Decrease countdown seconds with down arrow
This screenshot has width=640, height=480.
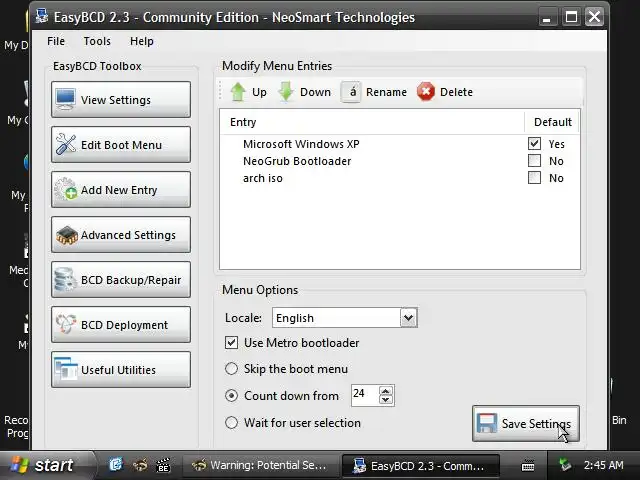[x=386, y=400]
